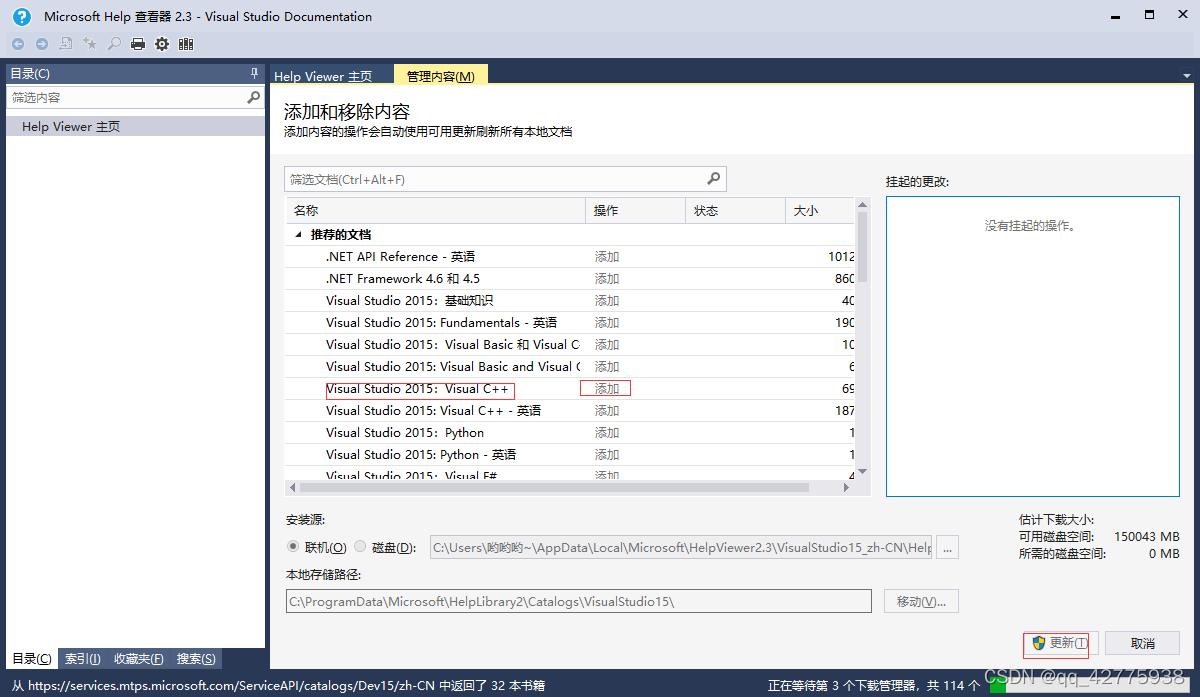Click the document list horizontal scrollbar thumb
Image resolution: width=1200 pixels, height=697 pixels.
pyautogui.click(x=554, y=488)
